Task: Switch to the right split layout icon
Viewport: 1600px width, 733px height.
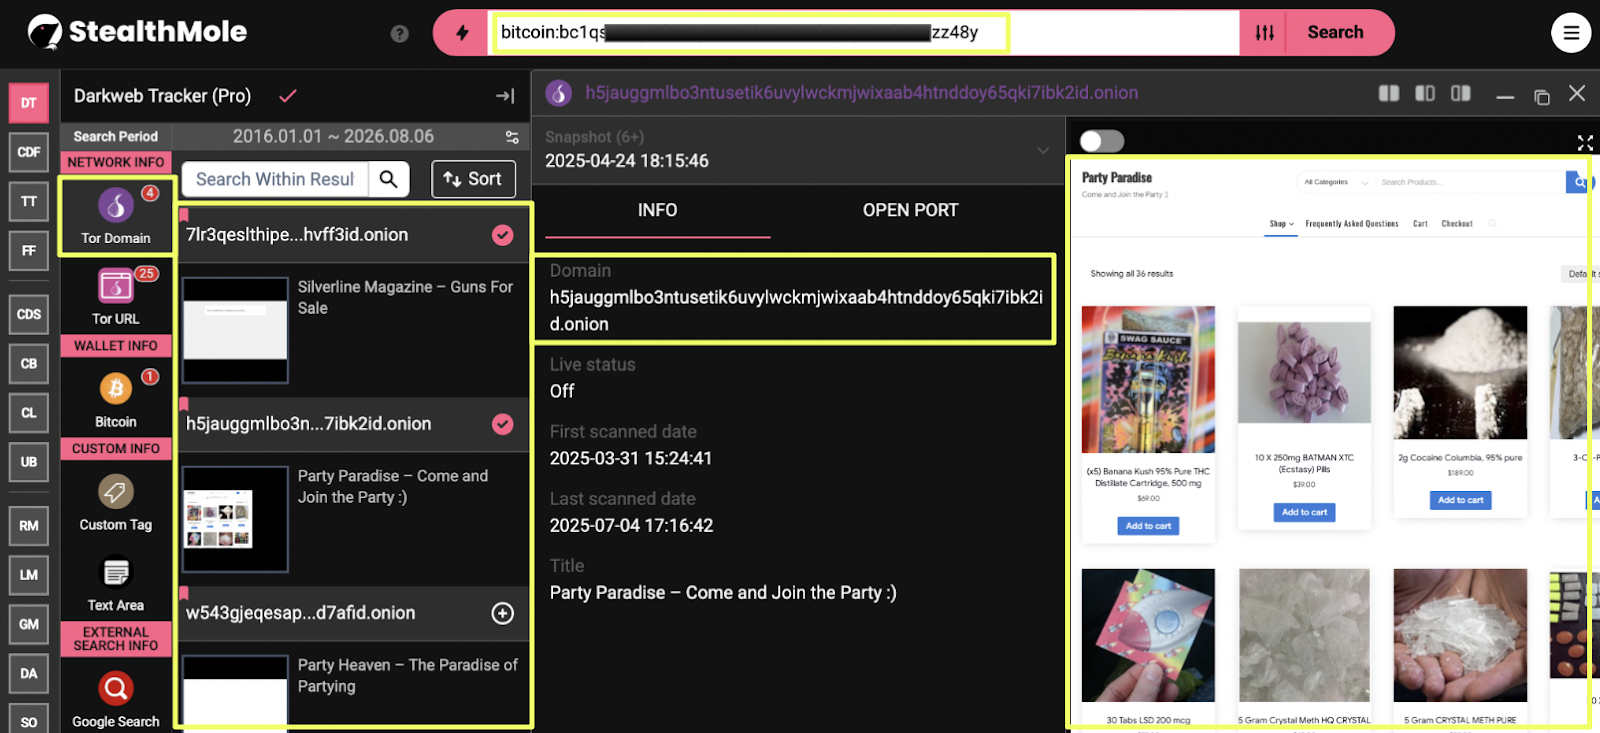Action: coord(1461,93)
